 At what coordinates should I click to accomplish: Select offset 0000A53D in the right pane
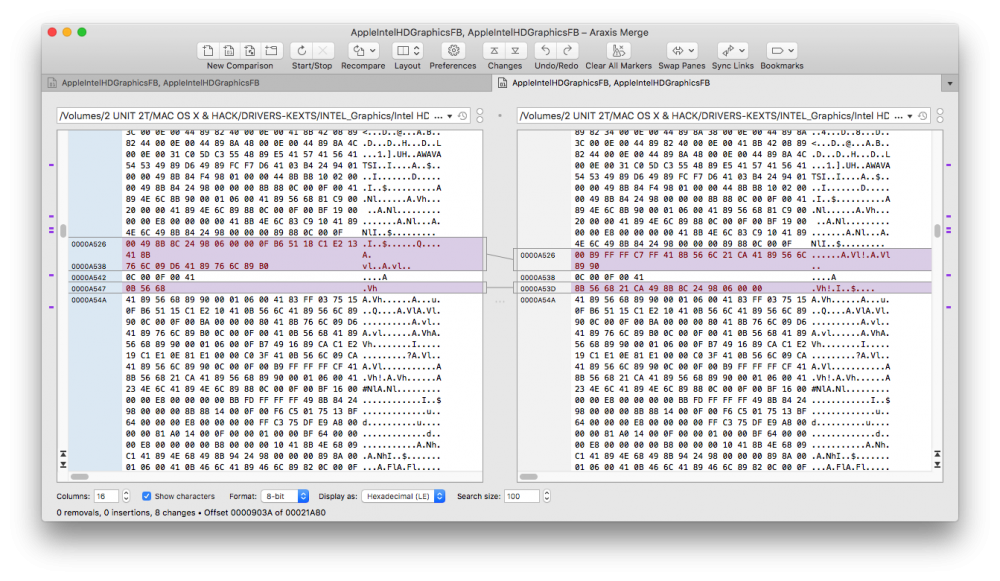click(x=538, y=289)
